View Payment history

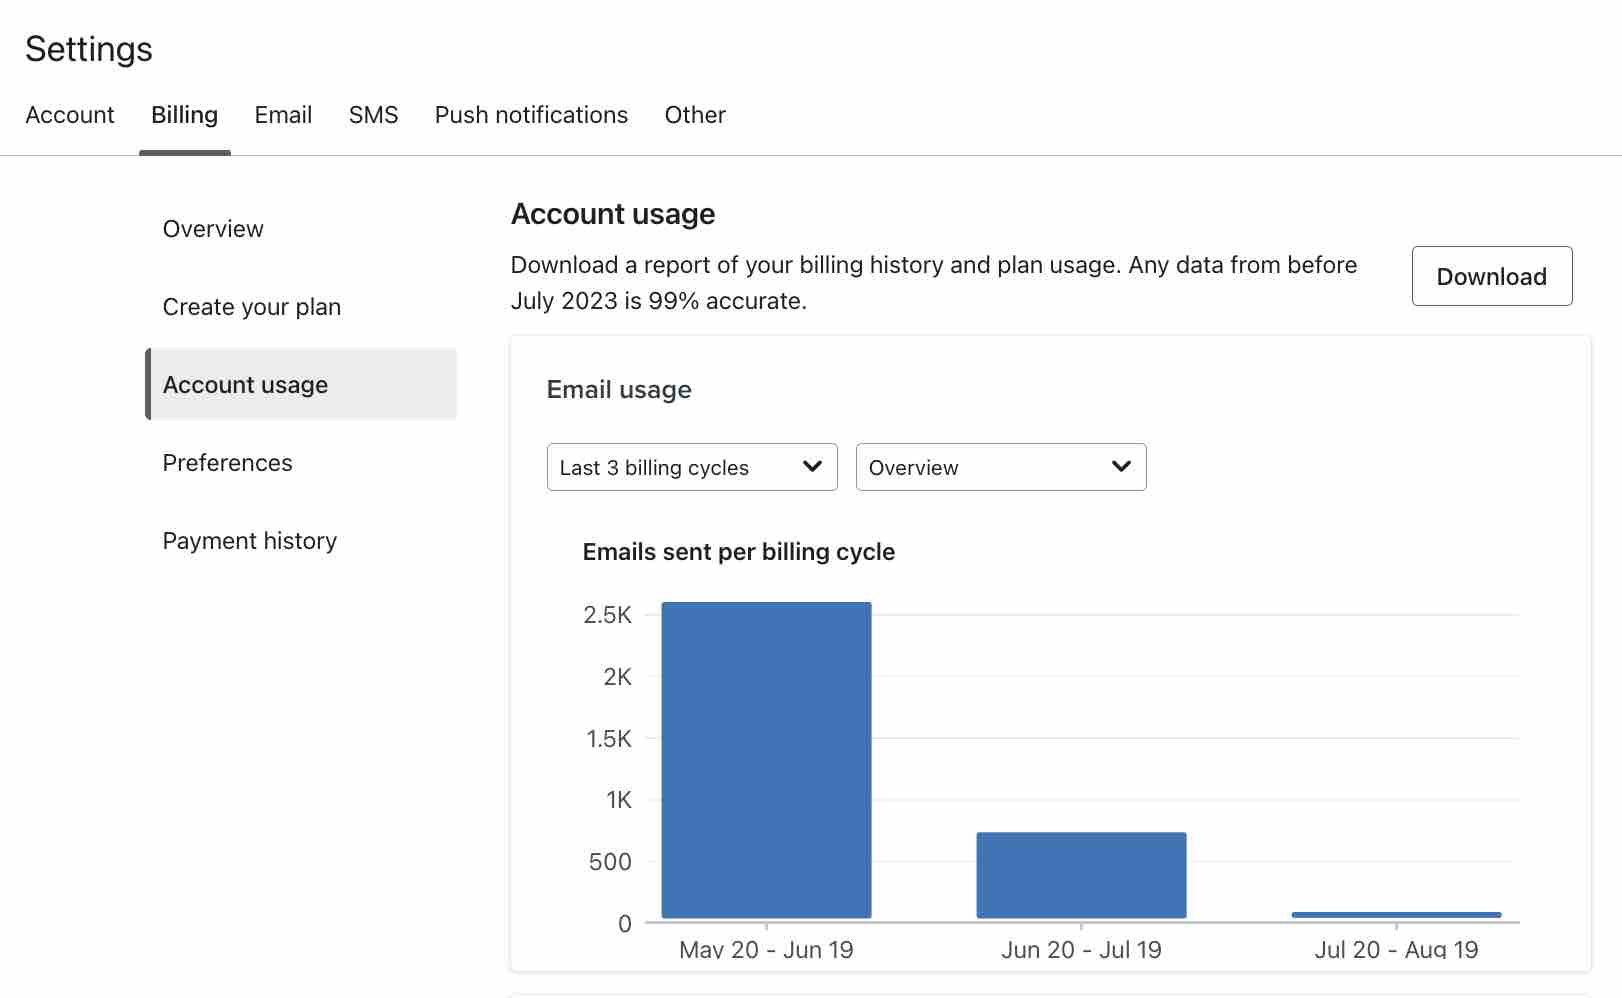(x=250, y=540)
